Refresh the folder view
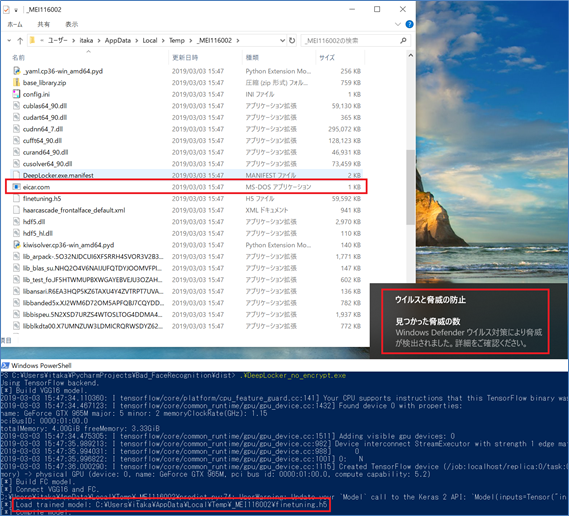The width and height of the screenshot is (569, 516). 292,41
